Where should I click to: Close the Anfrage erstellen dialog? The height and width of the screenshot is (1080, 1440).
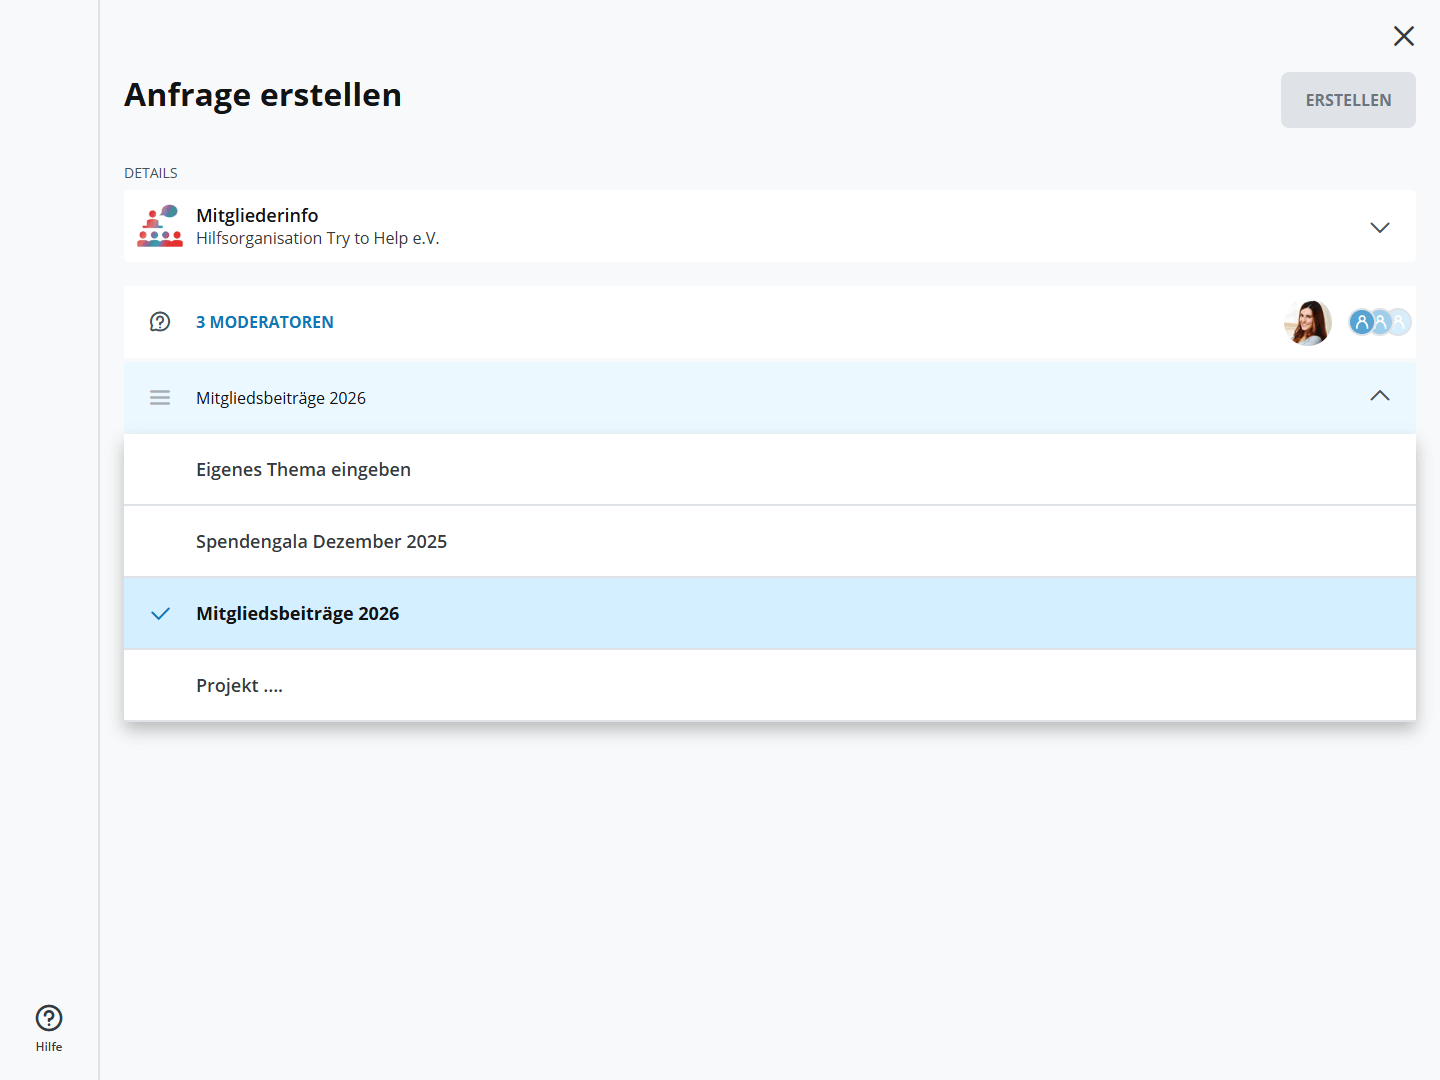[1404, 36]
